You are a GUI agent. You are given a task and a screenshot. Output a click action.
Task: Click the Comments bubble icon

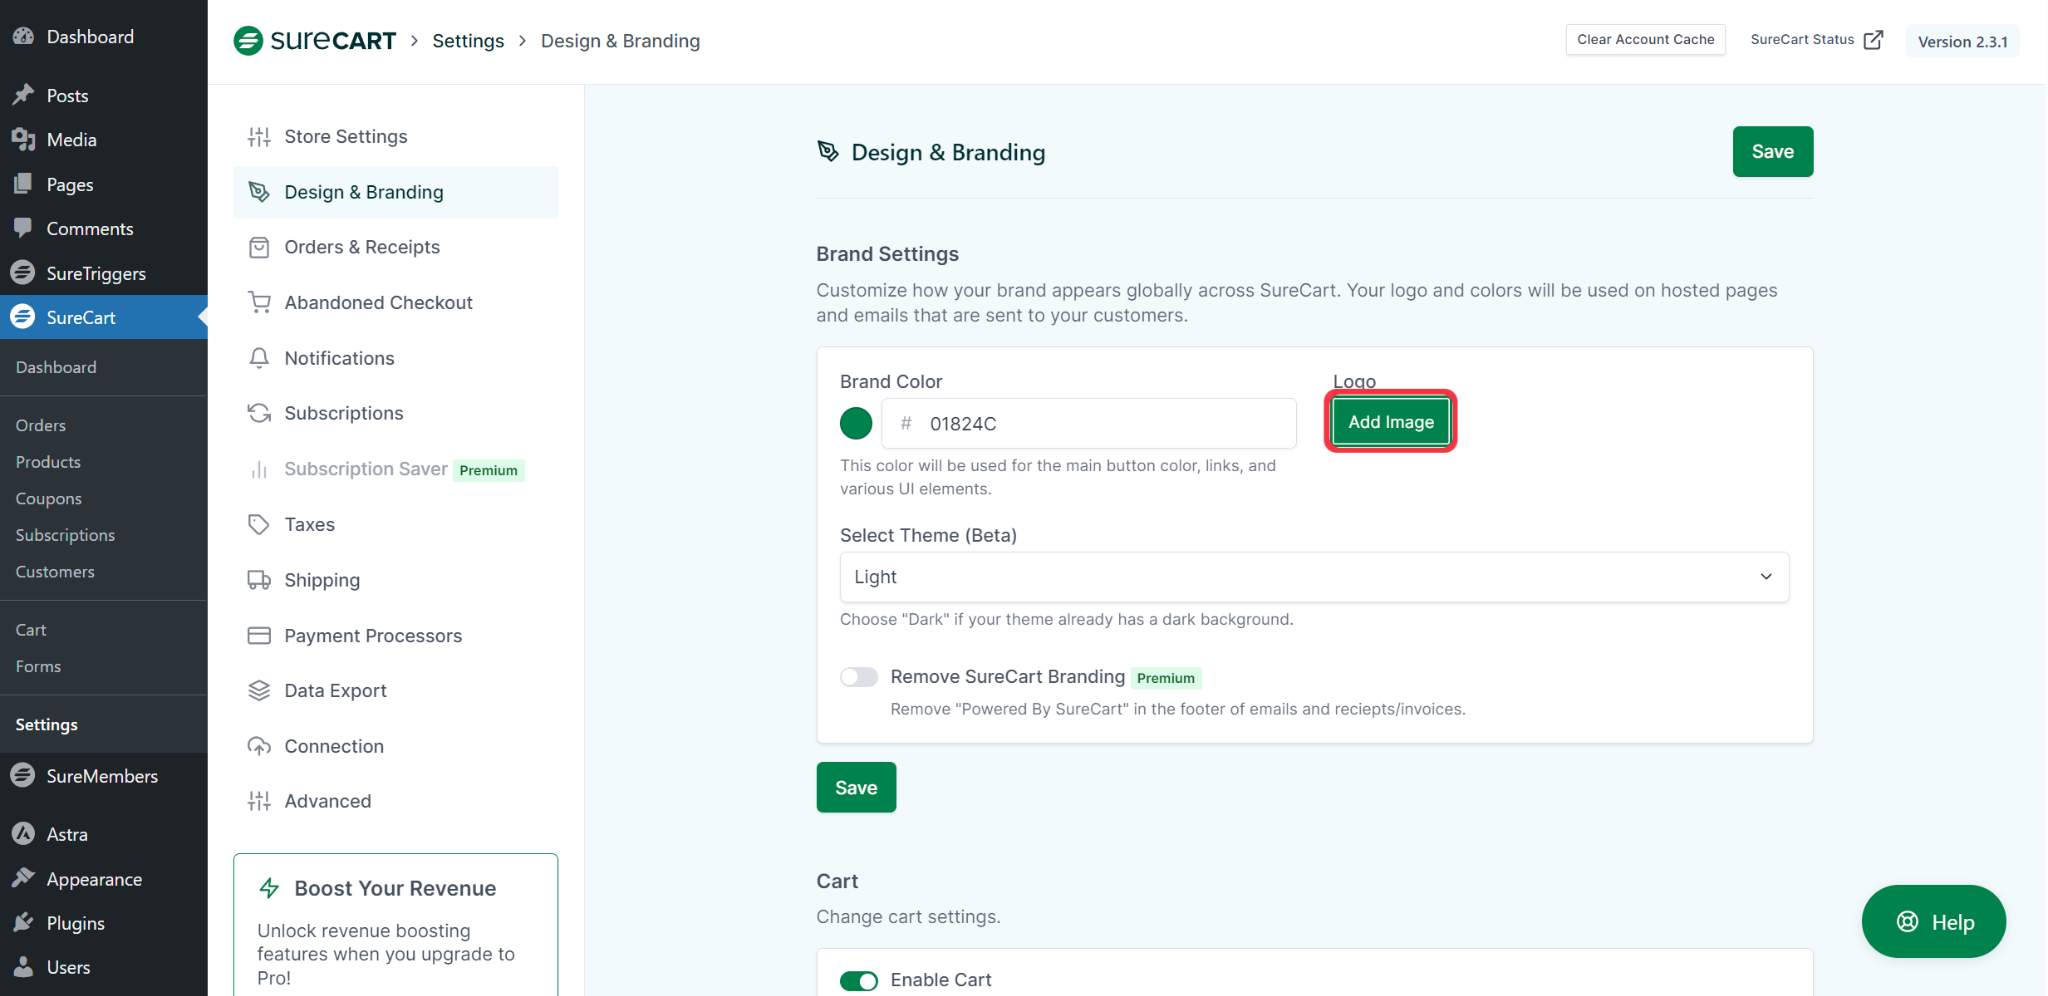tap(23, 228)
